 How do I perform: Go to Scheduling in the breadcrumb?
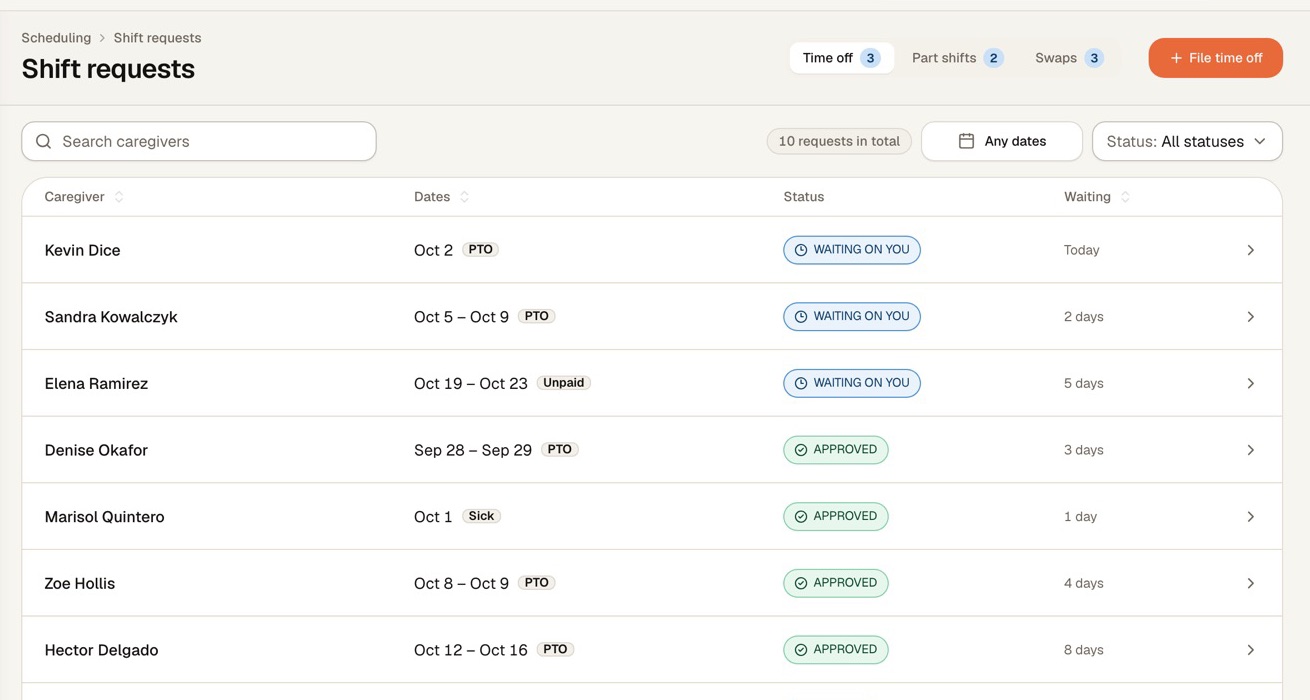click(56, 38)
